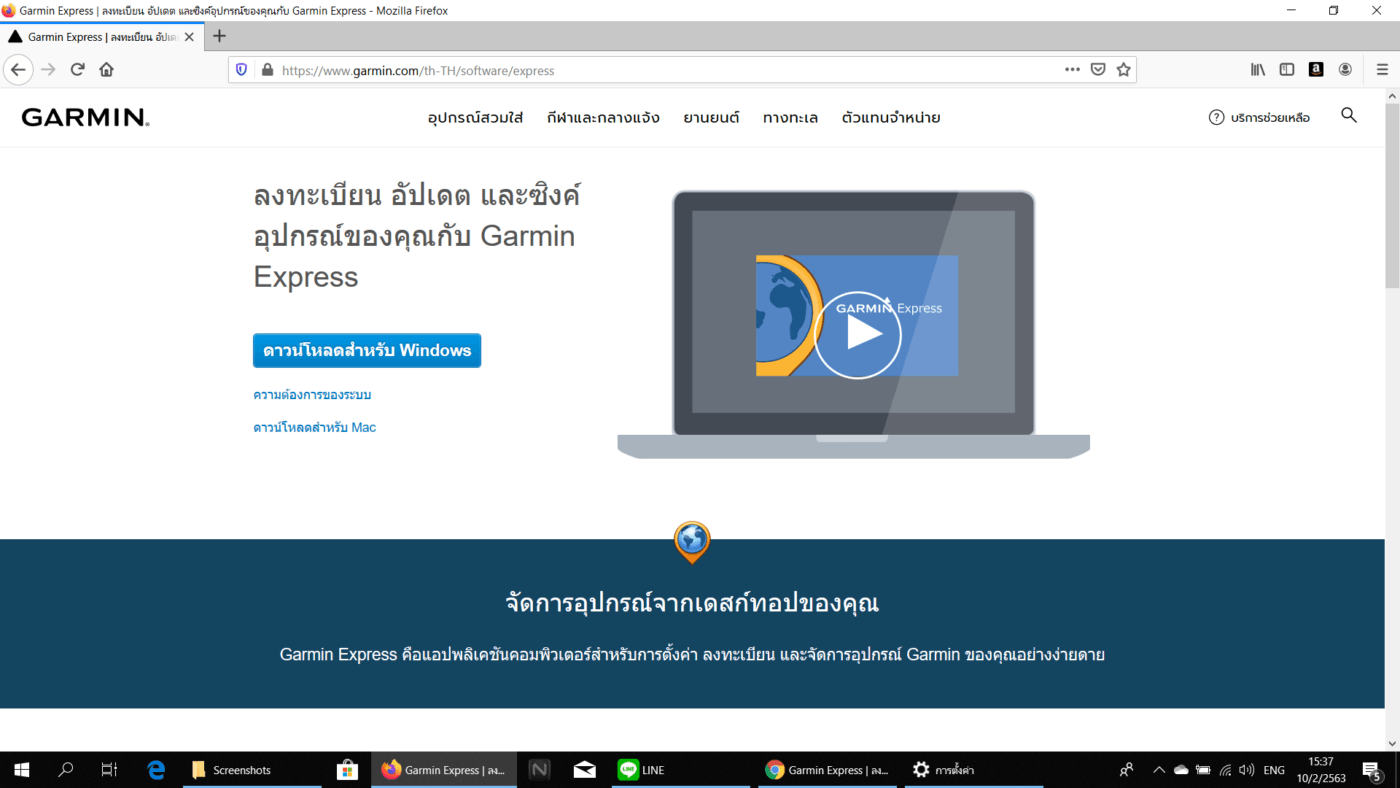This screenshot has height=788, width=1400.
Task: Open the การตั้งค่า settings taskbar item
Action: click(x=975, y=770)
